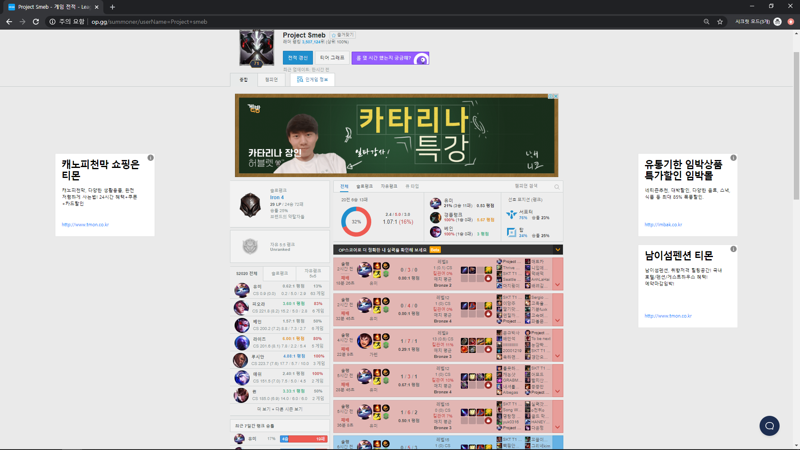This screenshot has width=800, height=450.
Task: Click Yuumi champion portrait in first match row
Action: (x=364, y=269)
